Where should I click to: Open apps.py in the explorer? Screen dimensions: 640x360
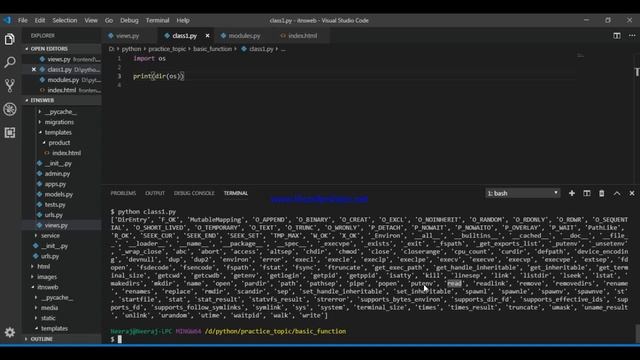[x=56, y=184]
